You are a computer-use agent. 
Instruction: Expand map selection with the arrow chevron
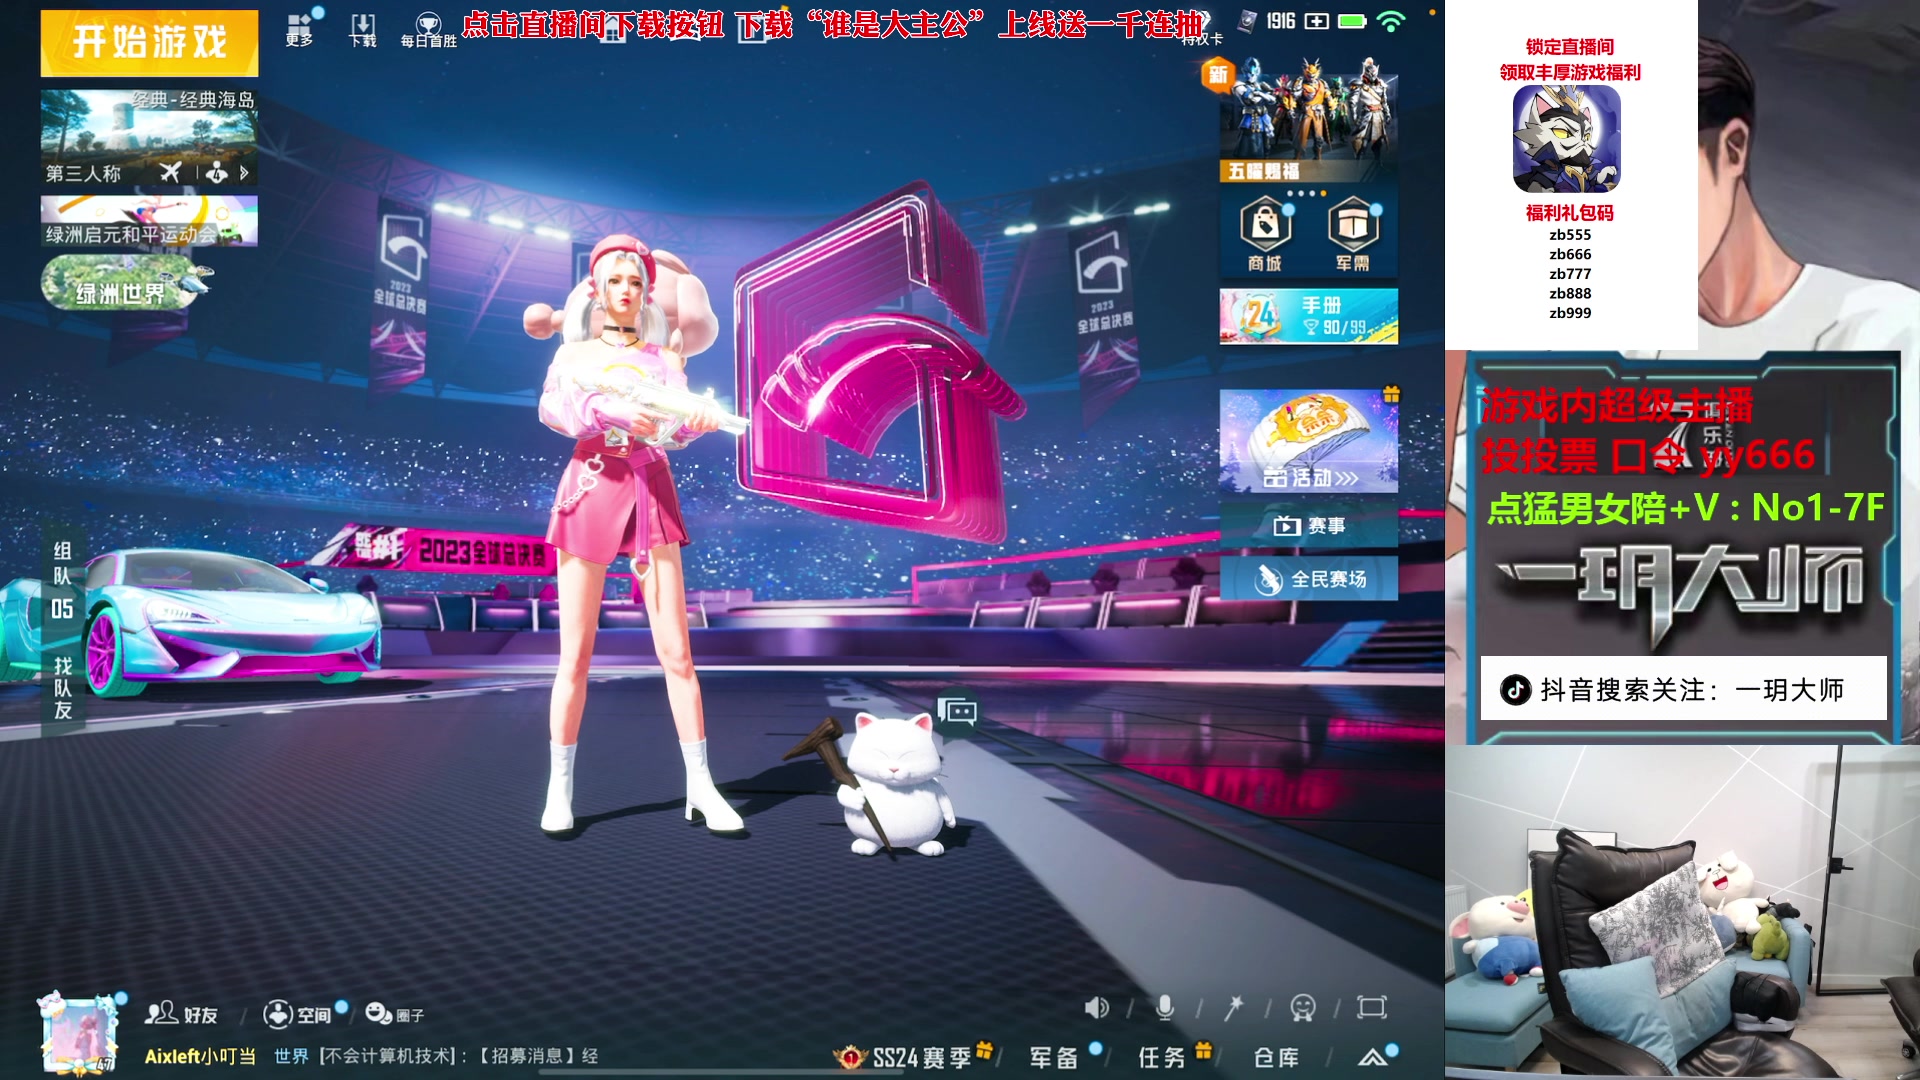(x=244, y=173)
